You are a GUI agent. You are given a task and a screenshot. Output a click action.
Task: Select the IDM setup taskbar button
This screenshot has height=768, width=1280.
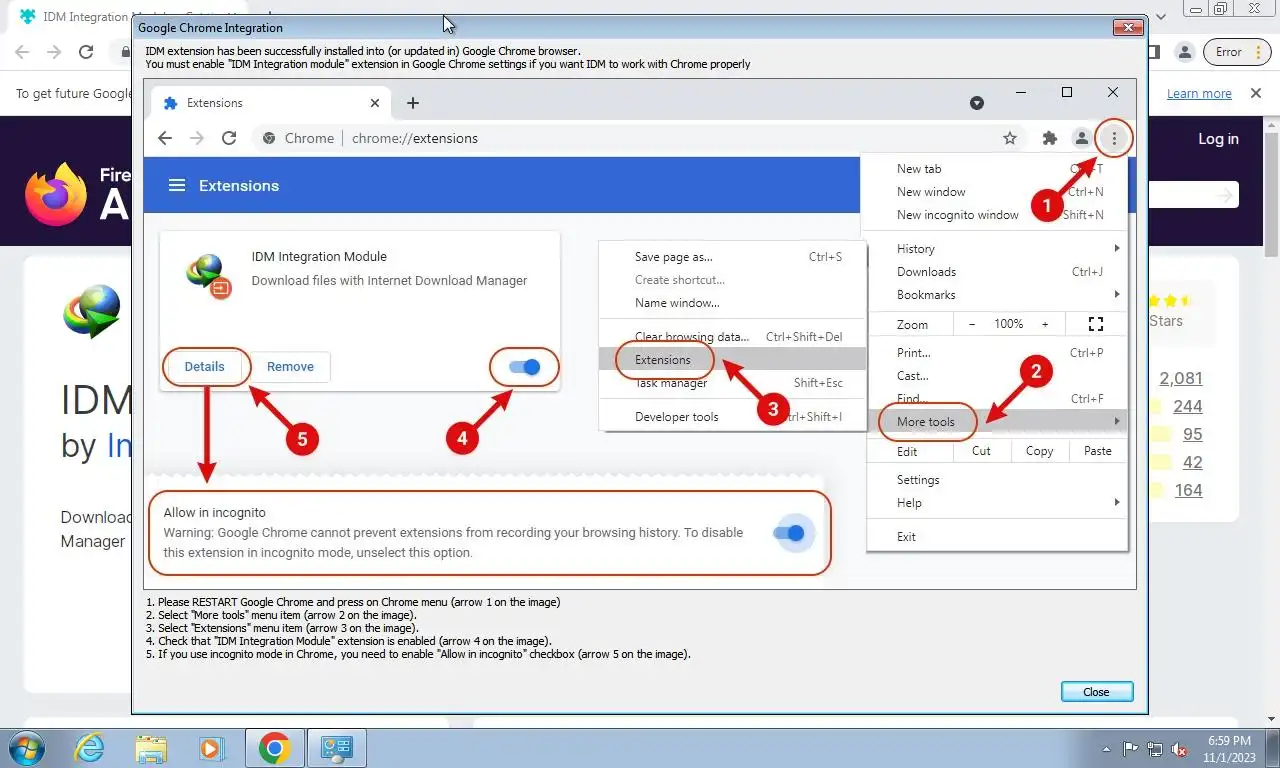pyautogui.click(x=336, y=748)
